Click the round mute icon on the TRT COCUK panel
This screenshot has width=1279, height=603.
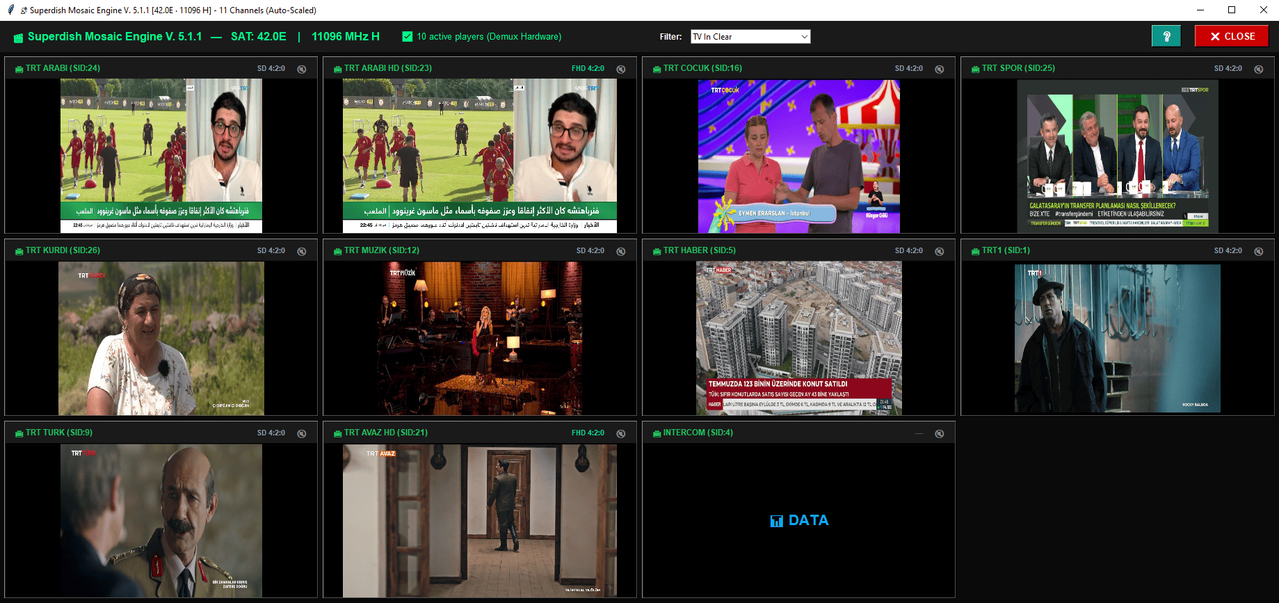pyautogui.click(x=940, y=69)
